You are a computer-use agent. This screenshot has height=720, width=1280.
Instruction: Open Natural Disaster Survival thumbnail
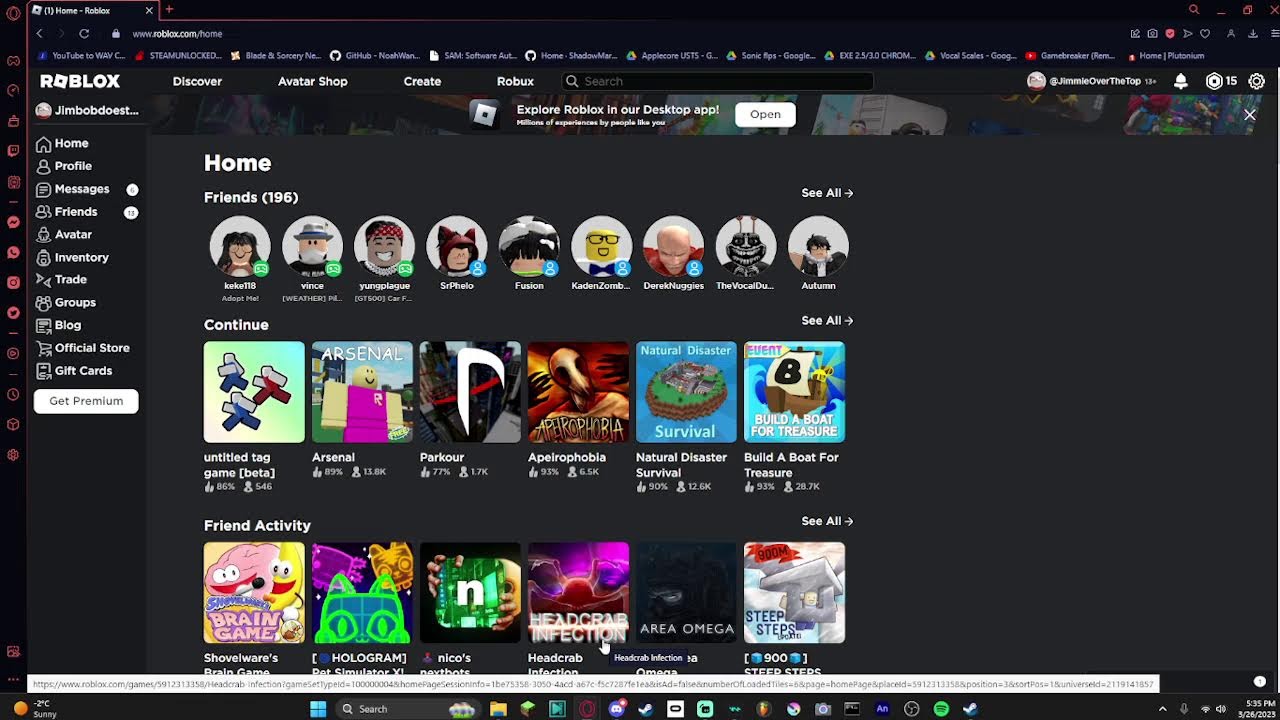pos(686,392)
